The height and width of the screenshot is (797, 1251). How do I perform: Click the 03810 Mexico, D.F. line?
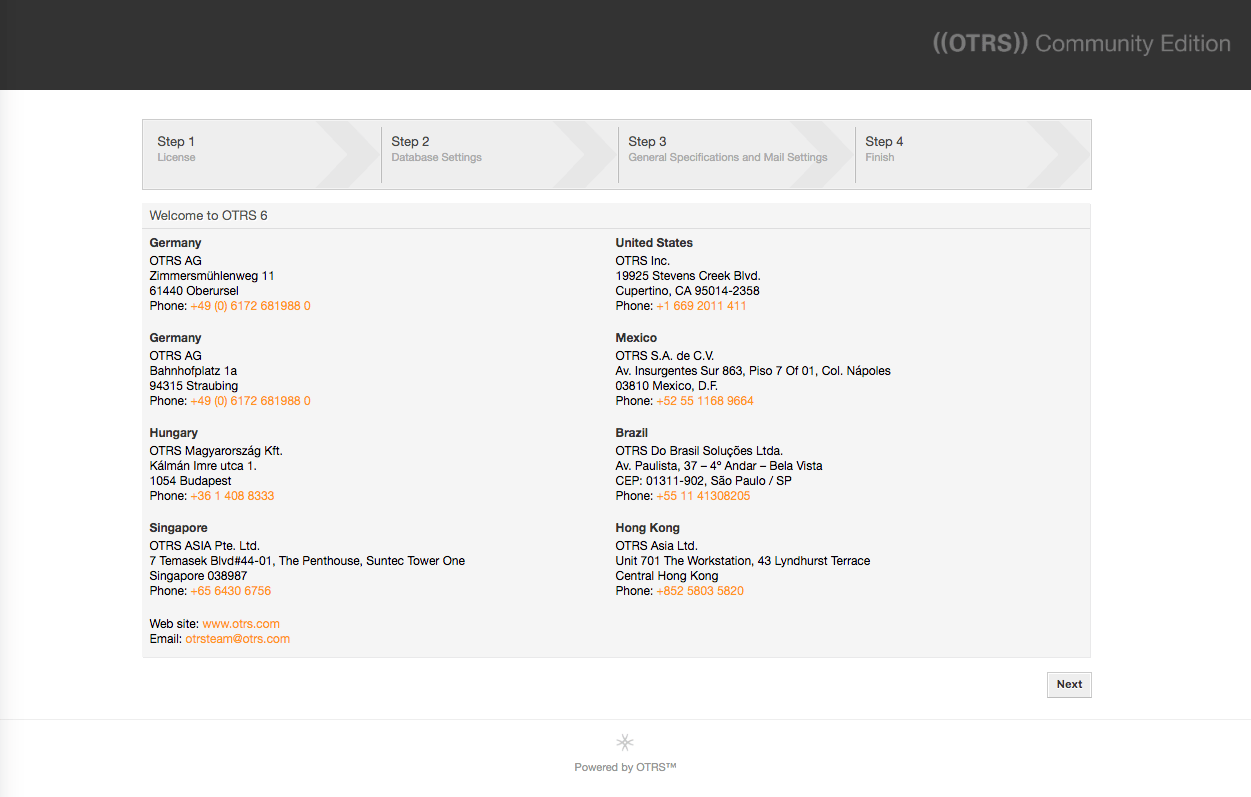667,386
